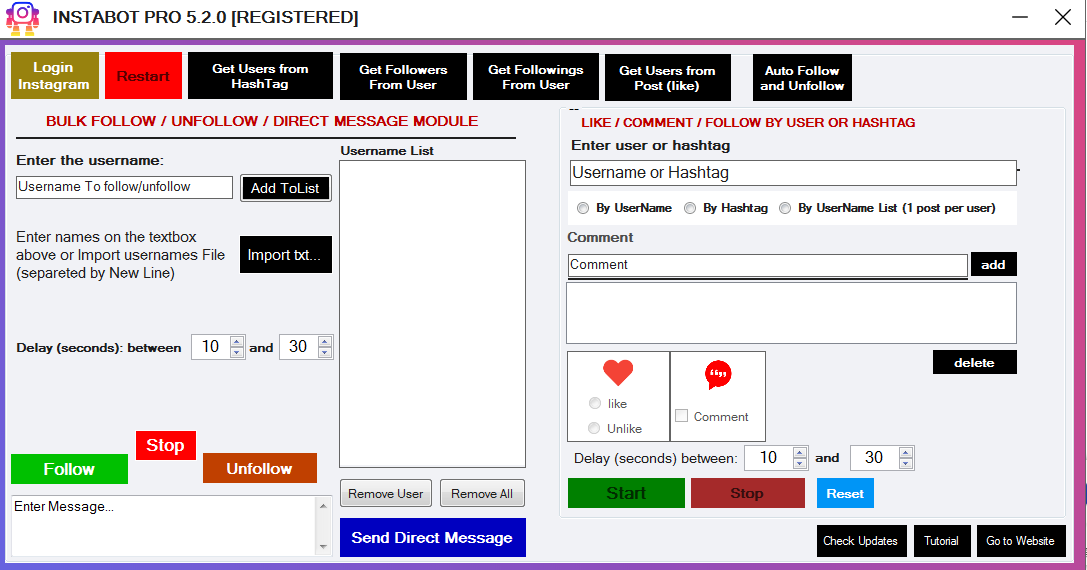The height and width of the screenshot is (570, 1087).
Task: Open Get Users from HashTag
Action: click(x=260, y=76)
